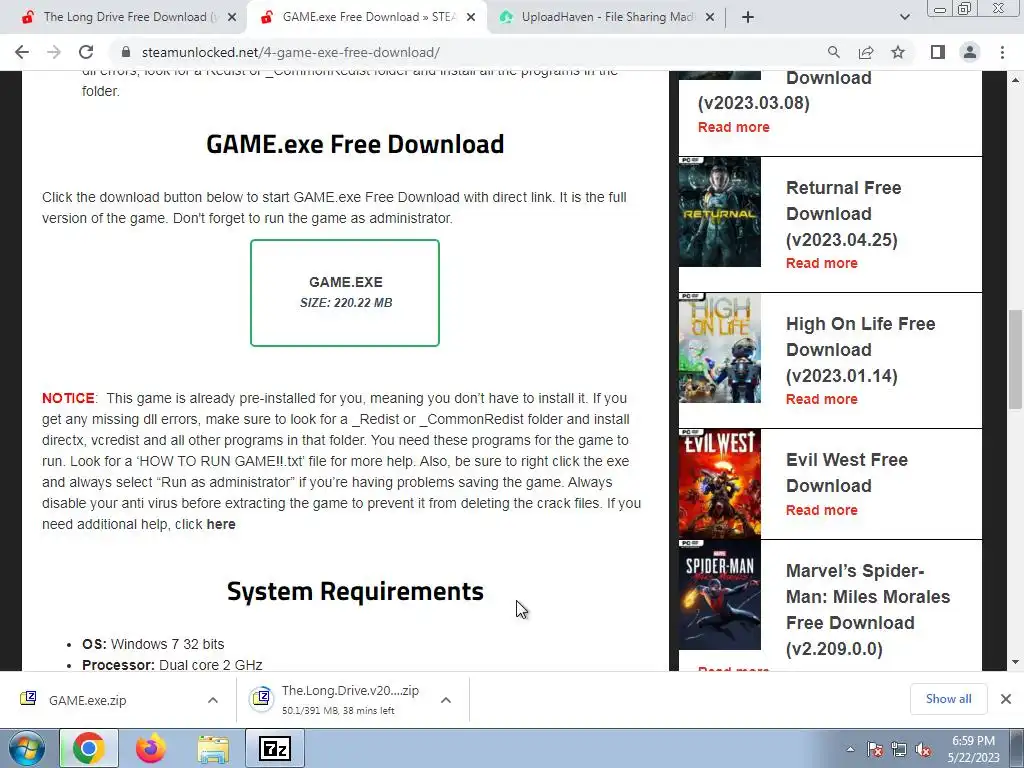Image resolution: width=1024 pixels, height=768 pixels.
Task: Open the zoom magnifier in address bar
Action: pyautogui.click(x=833, y=52)
